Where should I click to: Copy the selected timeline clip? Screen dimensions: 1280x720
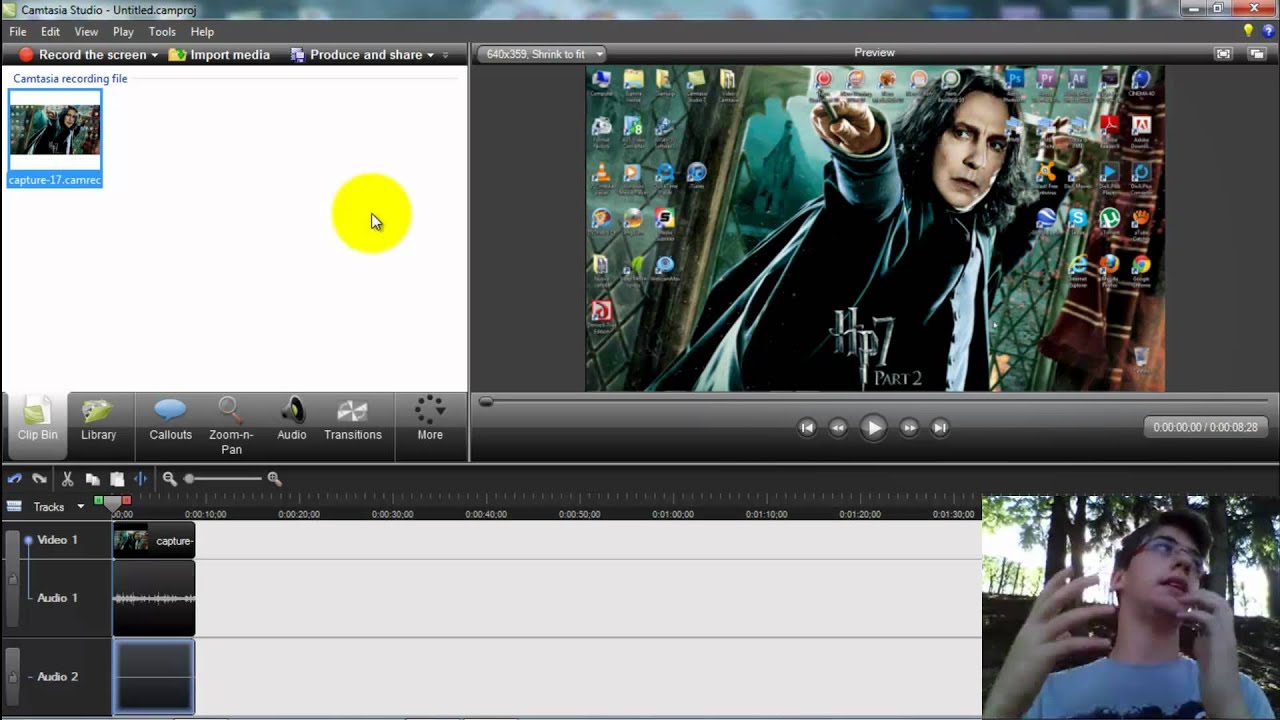[92, 479]
